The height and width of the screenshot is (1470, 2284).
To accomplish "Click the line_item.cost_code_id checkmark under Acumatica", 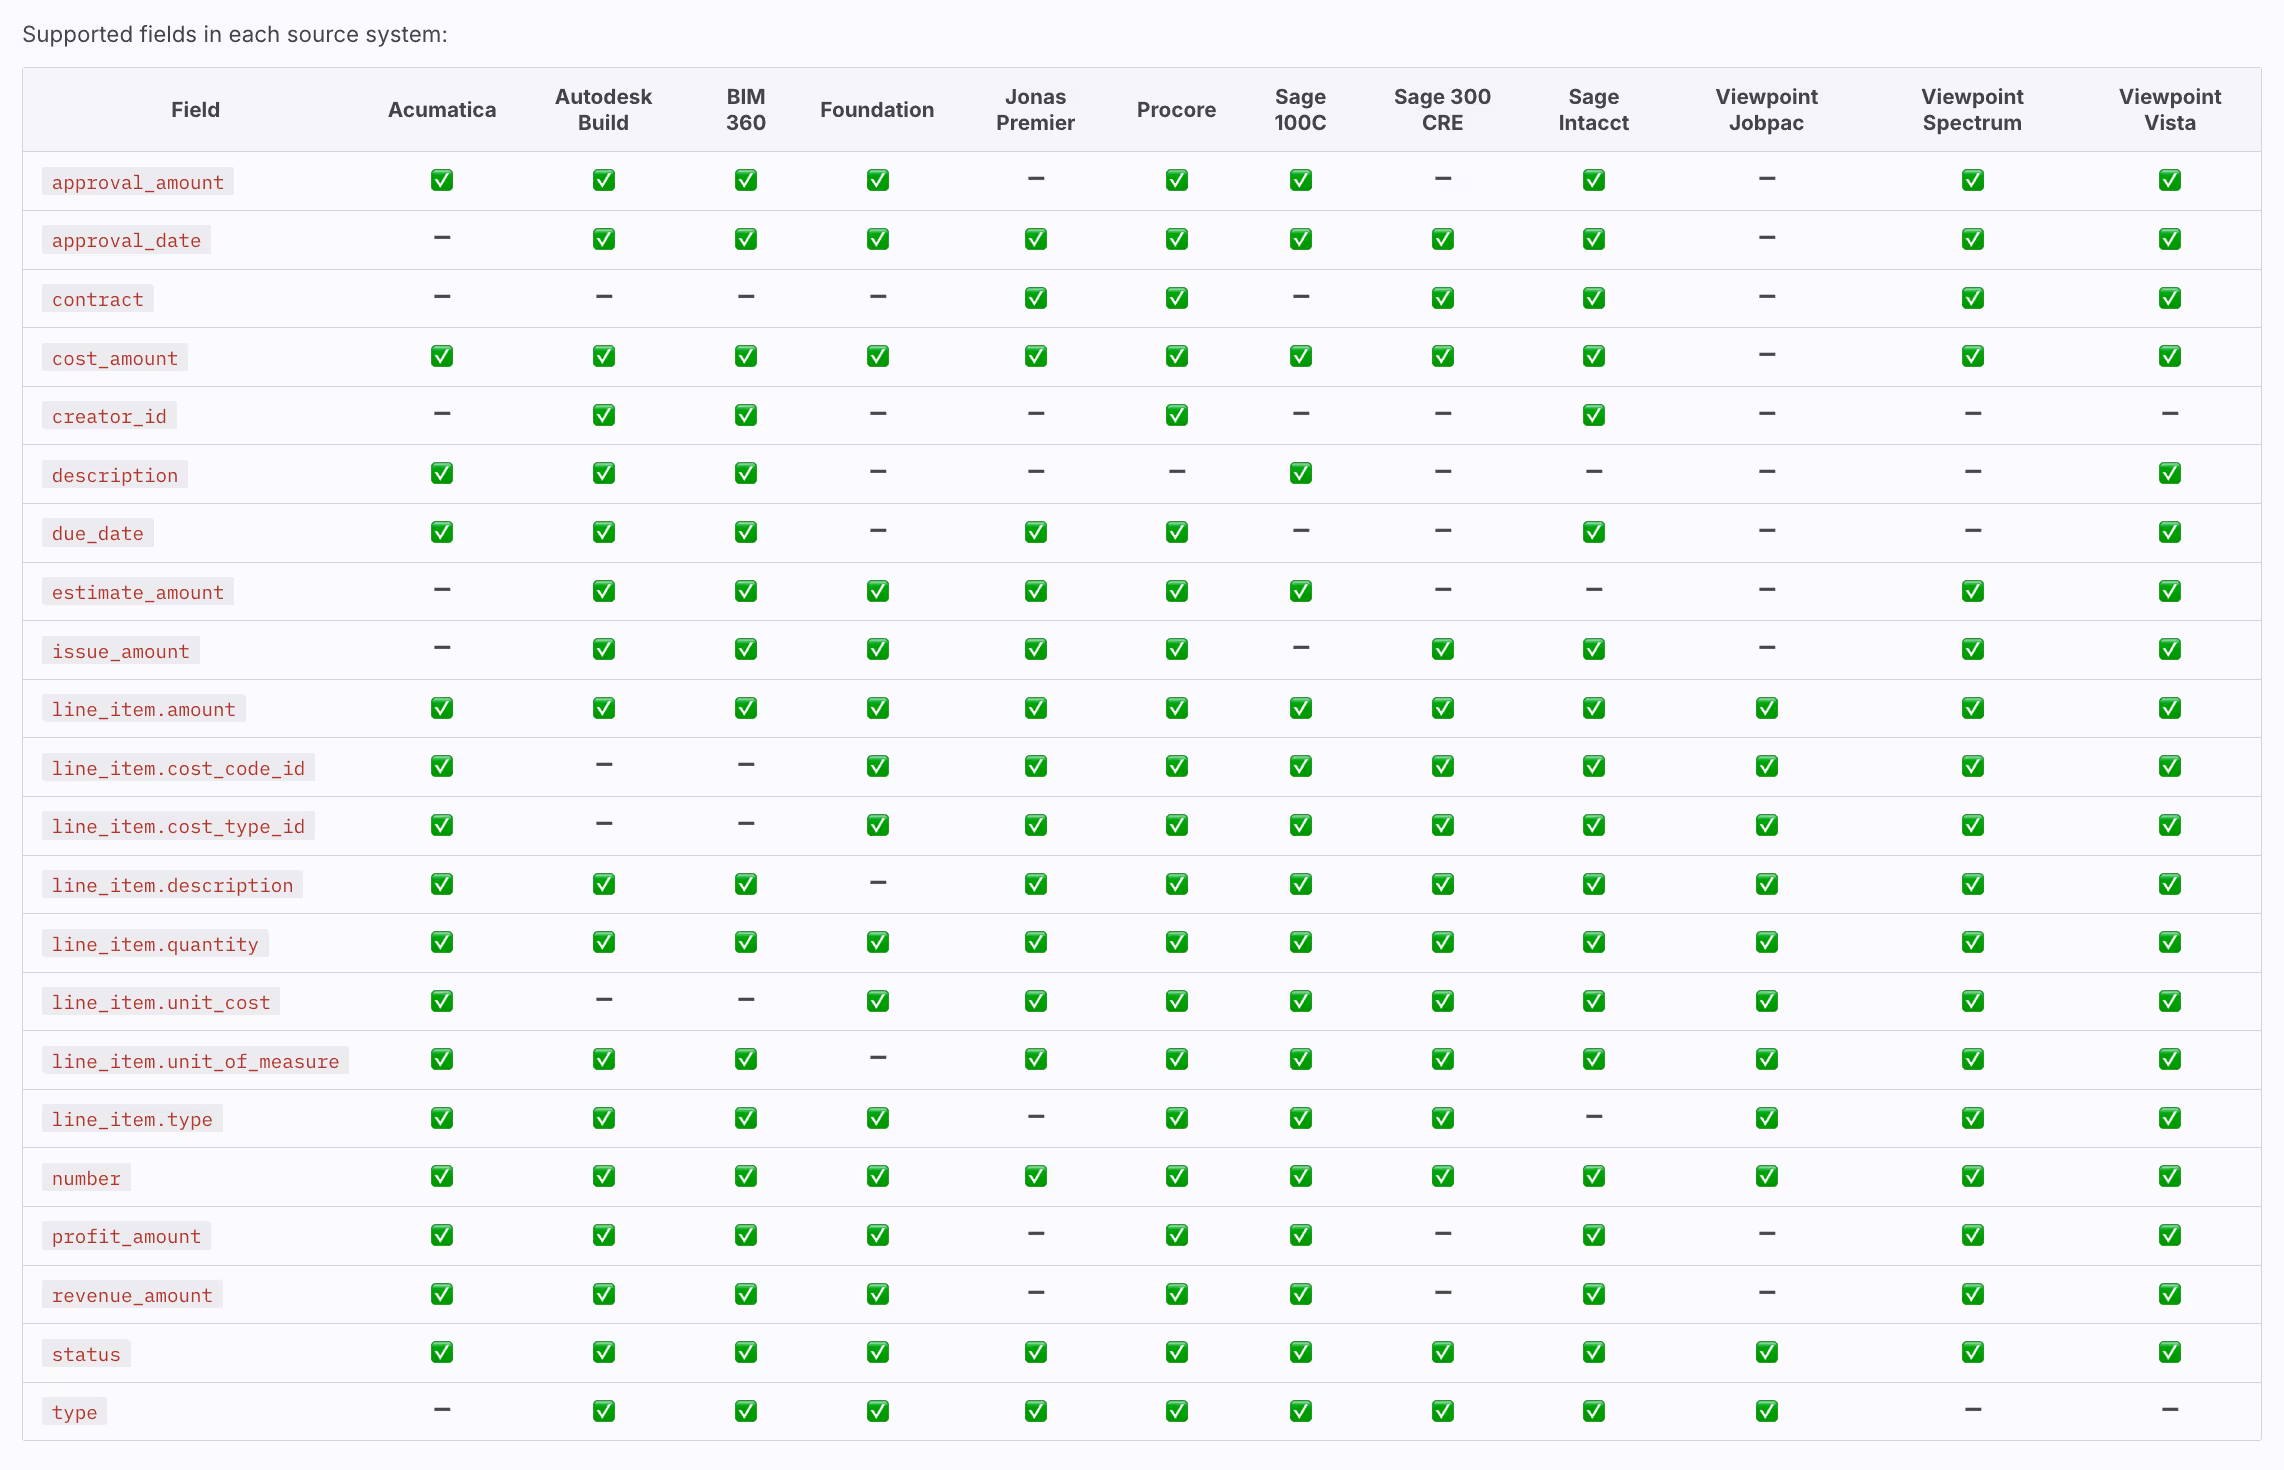I will pyautogui.click(x=442, y=766).
